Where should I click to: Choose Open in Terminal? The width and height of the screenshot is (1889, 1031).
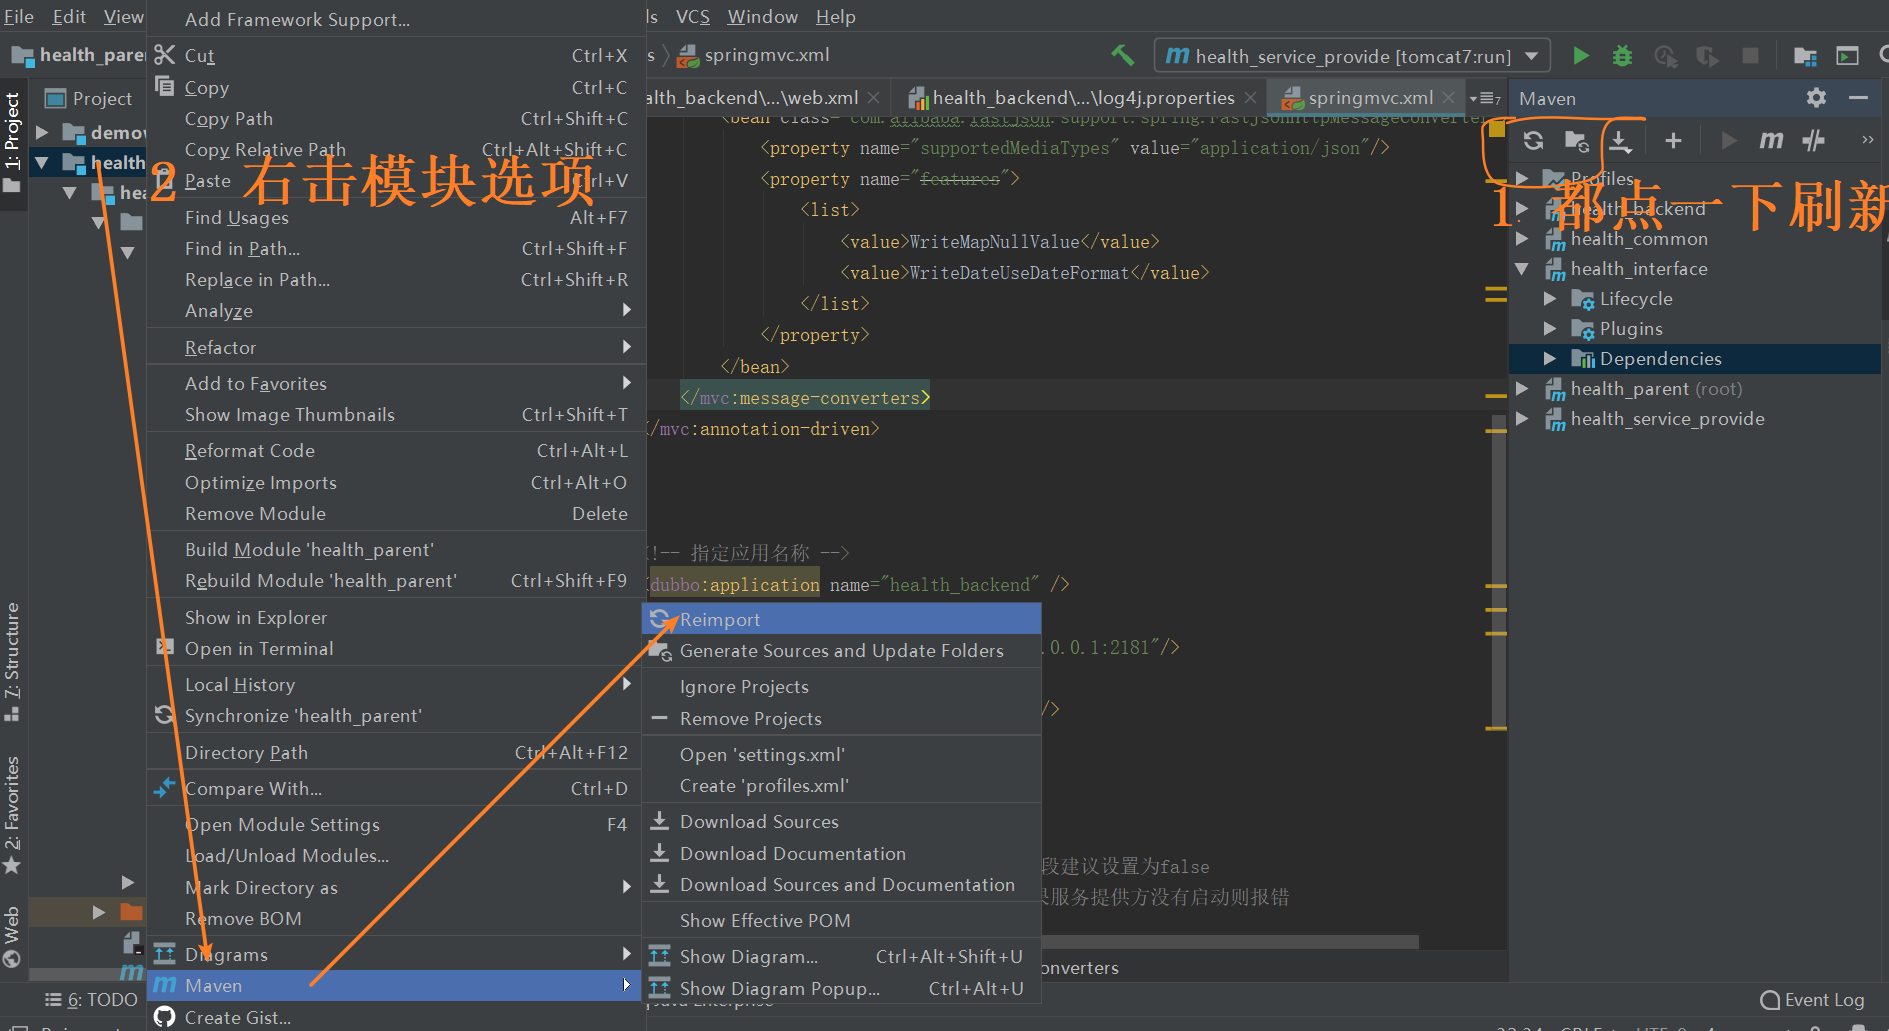click(394, 649)
